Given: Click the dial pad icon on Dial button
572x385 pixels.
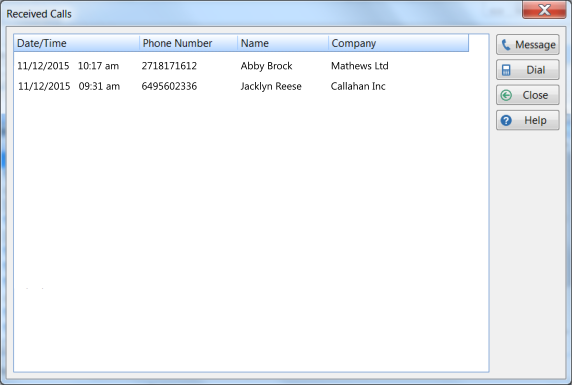Looking at the screenshot, I should click(x=506, y=70).
